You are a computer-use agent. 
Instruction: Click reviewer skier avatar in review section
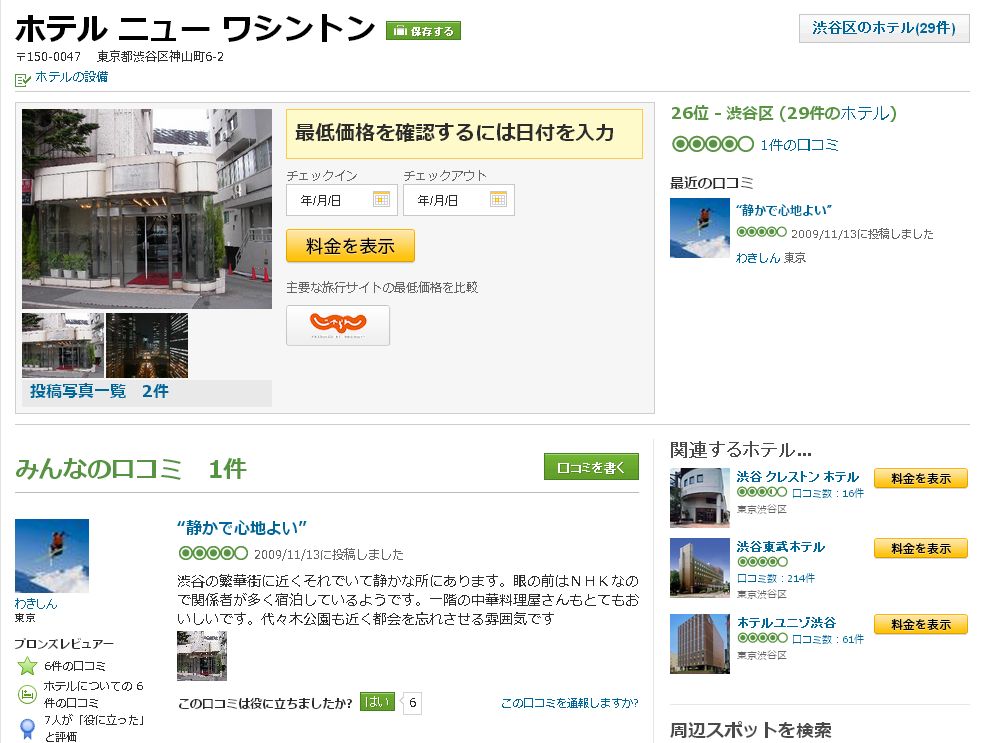(52, 556)
